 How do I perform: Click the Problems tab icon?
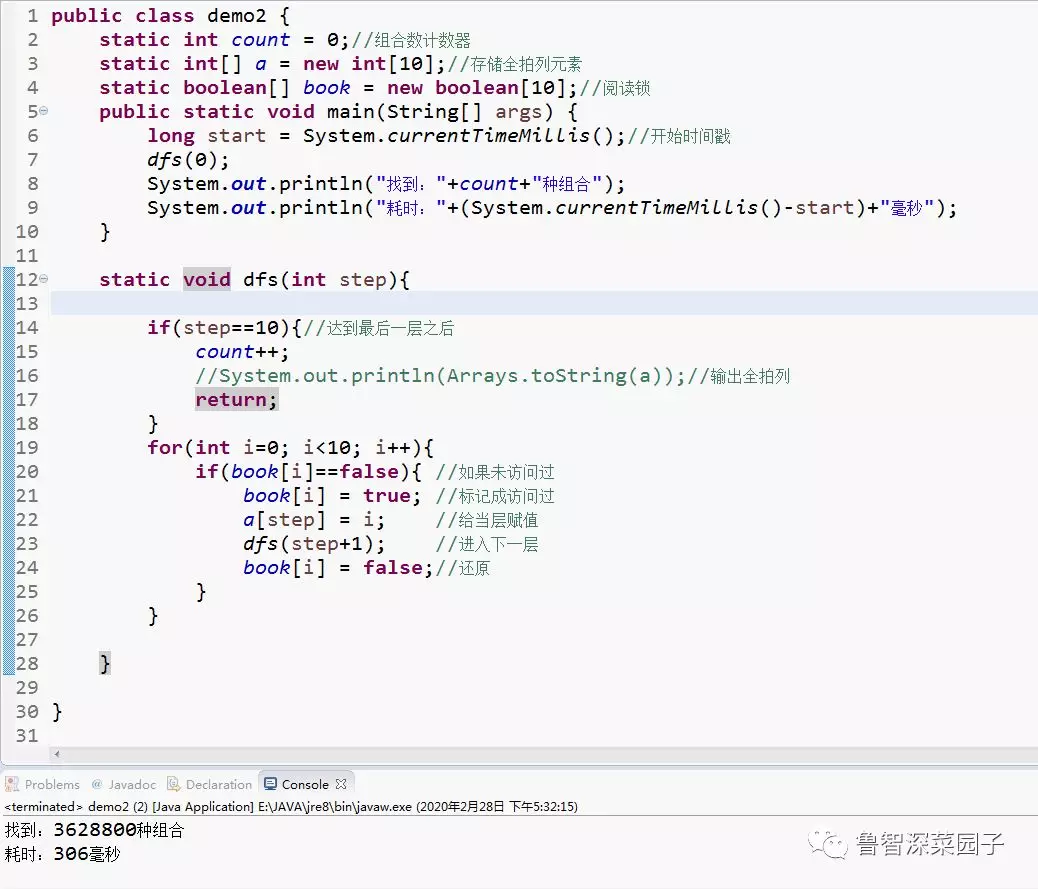(x=12, y=784)
